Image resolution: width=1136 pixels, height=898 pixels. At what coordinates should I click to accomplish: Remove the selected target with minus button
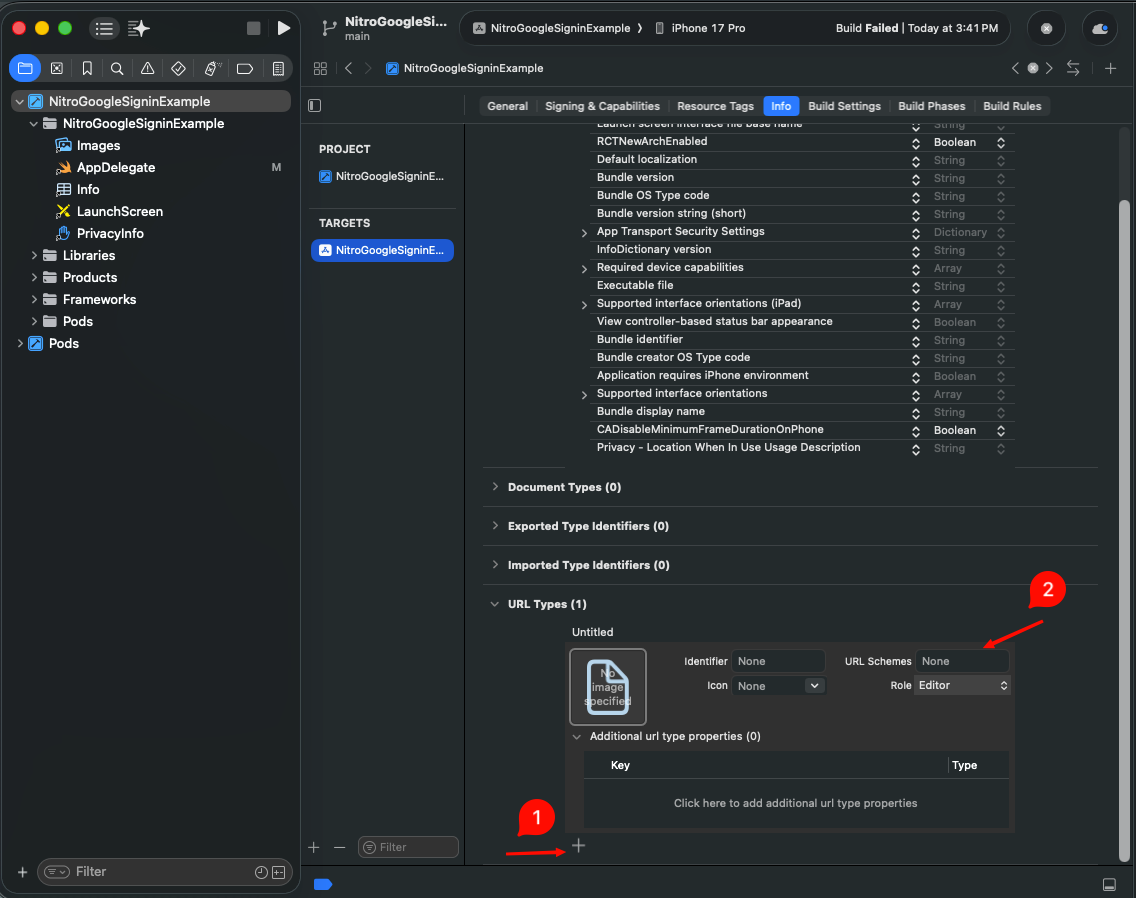pyautogui.click(x=340, y=847)
